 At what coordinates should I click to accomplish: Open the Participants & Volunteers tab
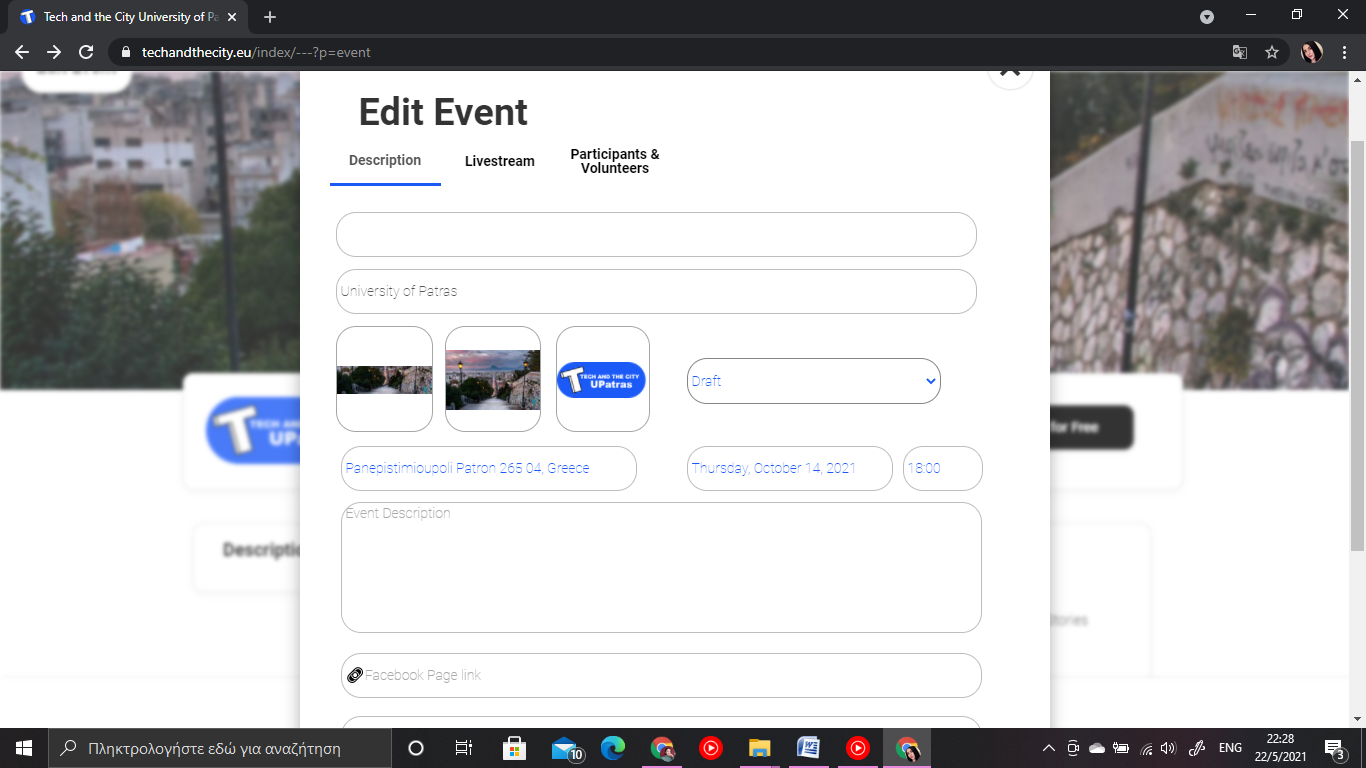(x=614, y=161)
